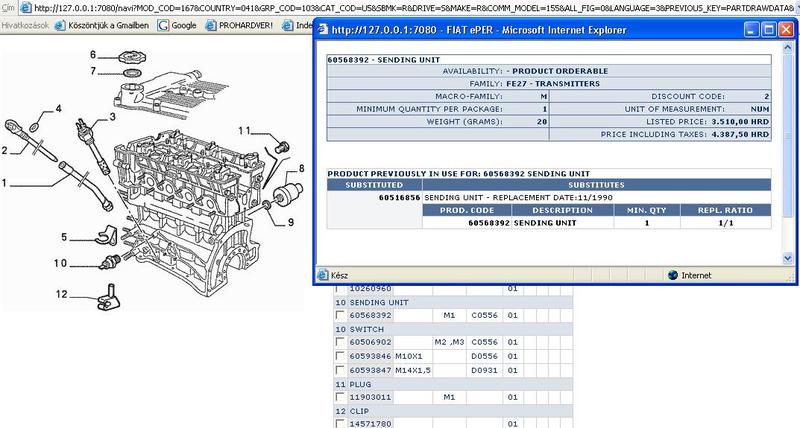Viewport: 800px width, 428px height.
Task: Tick the checkbox next to part 14571780
Action: point(340,423)
